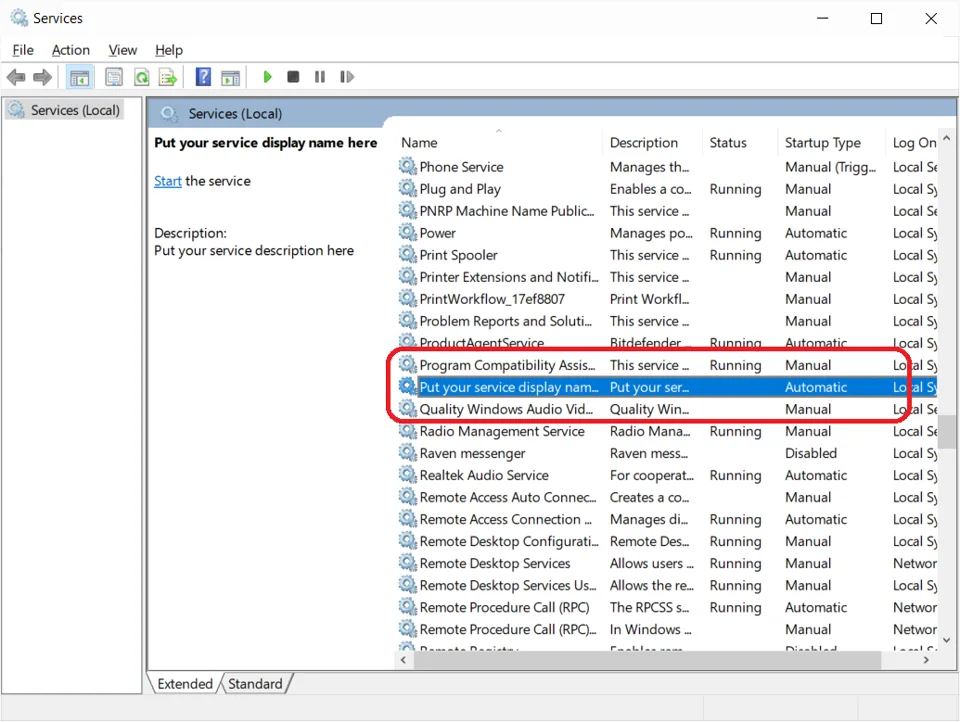
Task: Click the Refresh toolbar icon
Action: pyautogui.click(x=141, y=77)
